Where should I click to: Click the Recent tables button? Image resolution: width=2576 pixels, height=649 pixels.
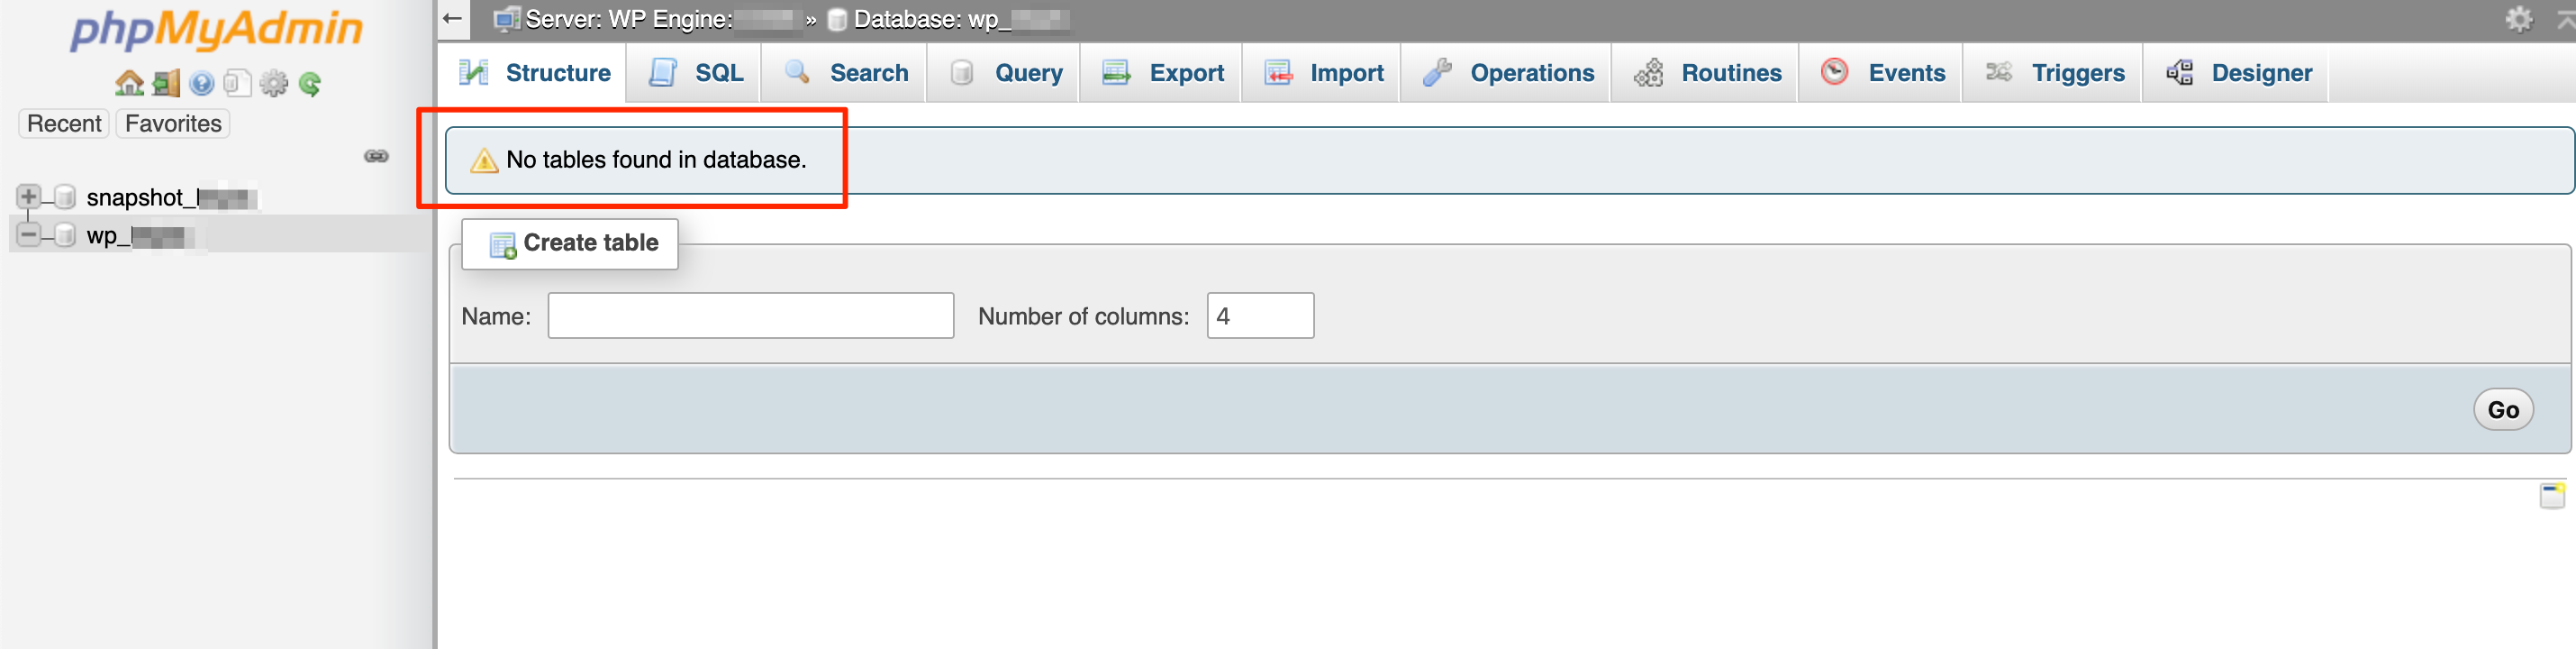click(64, 124)
